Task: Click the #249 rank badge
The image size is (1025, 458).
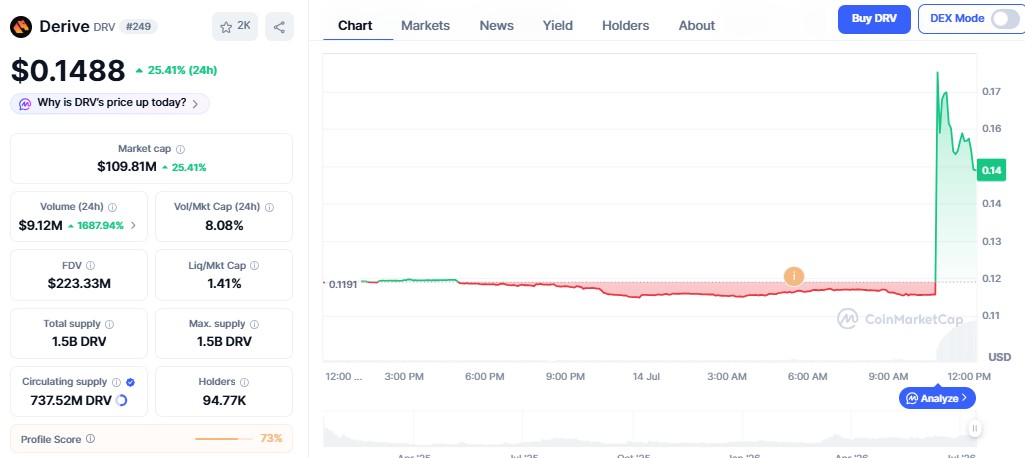Action: click(138, 27)
